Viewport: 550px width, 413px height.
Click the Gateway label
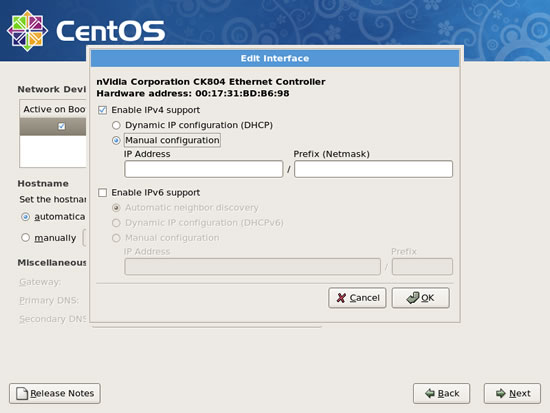tap(40, 282)
